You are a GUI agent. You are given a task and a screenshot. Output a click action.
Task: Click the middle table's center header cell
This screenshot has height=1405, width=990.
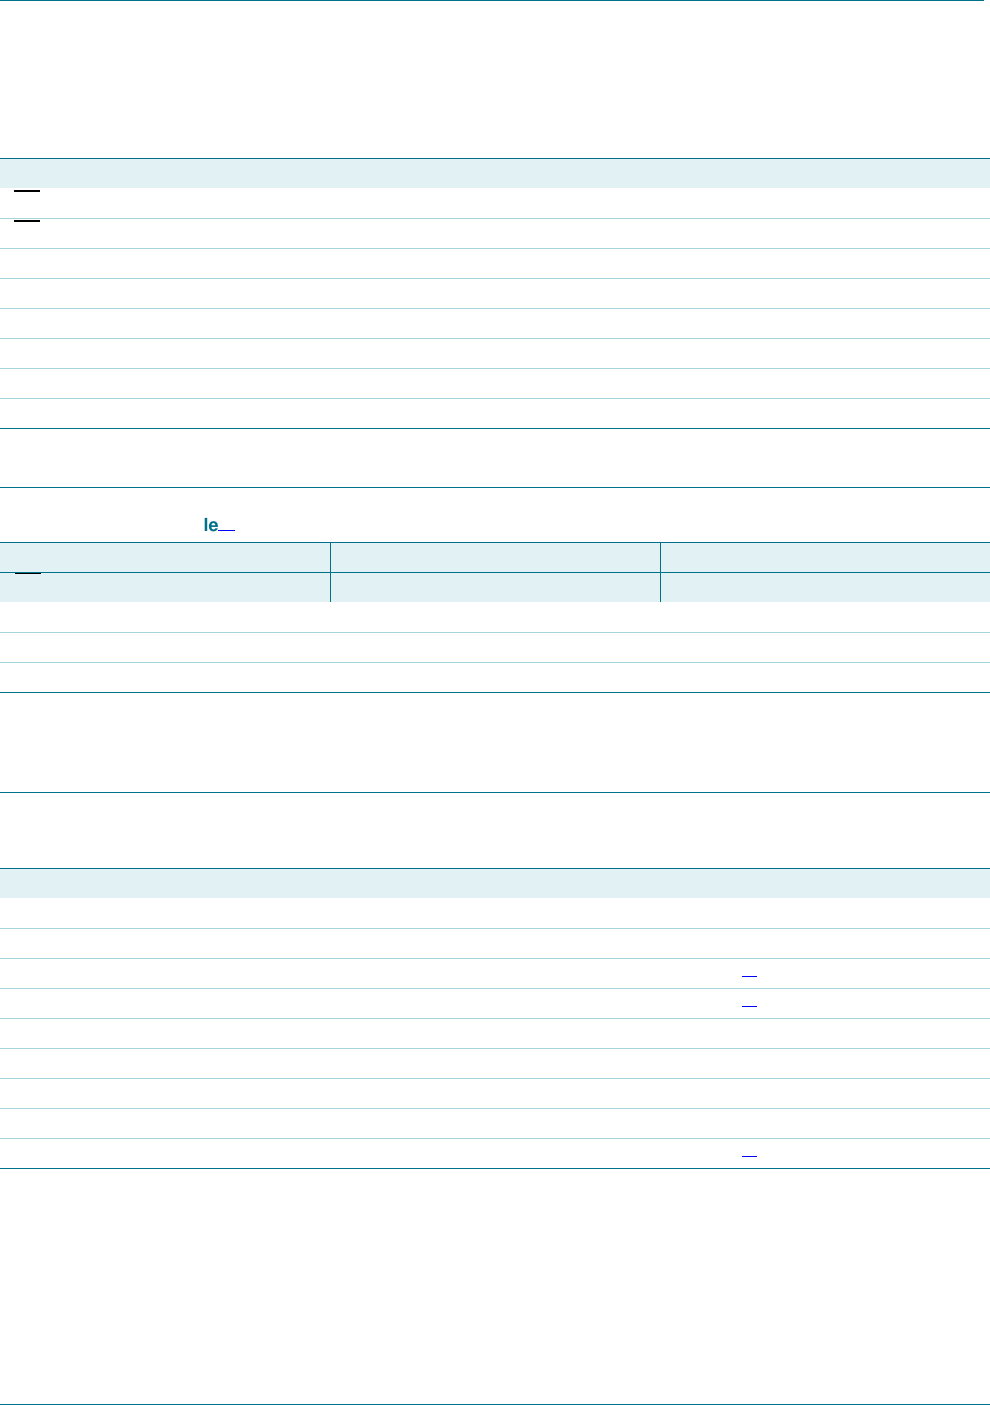click(x=495, y=557)
